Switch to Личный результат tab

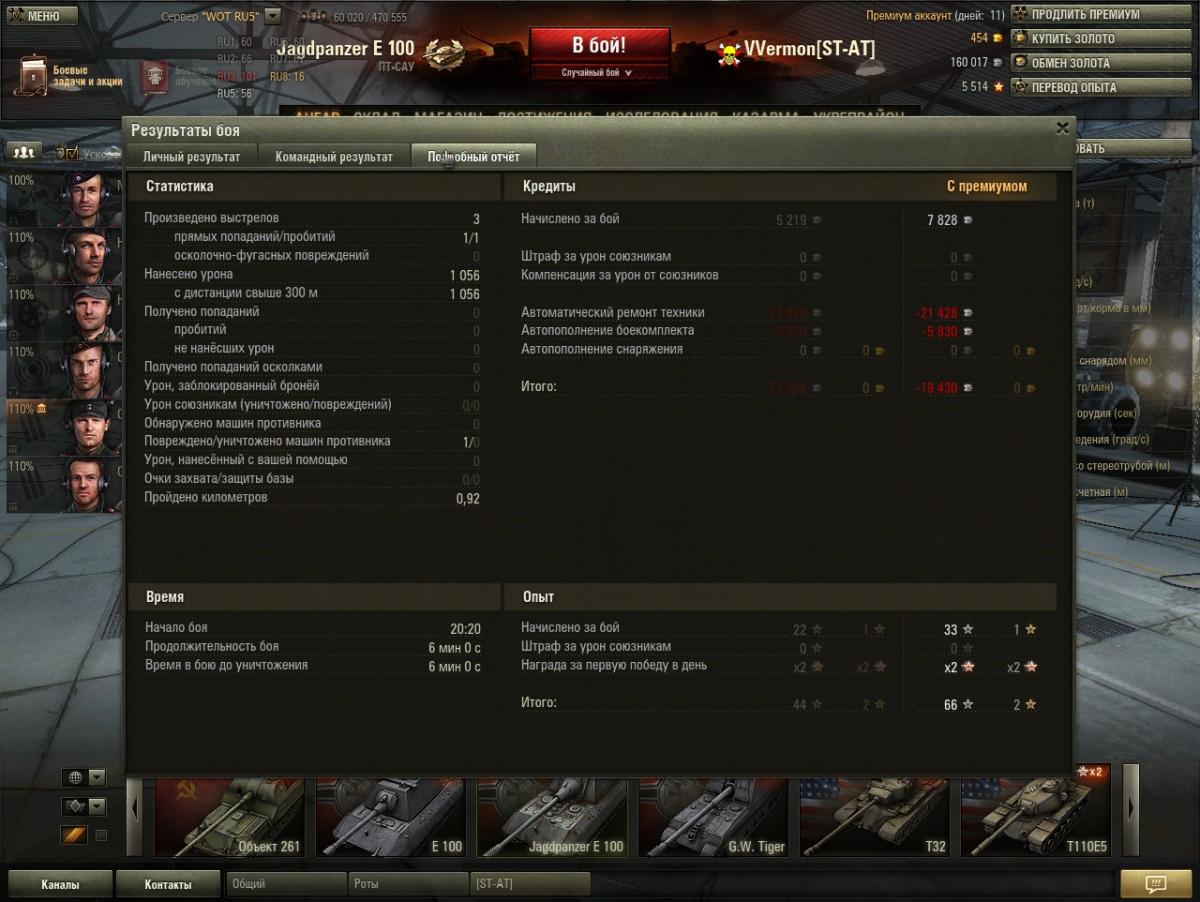click(x=191, y=156)
